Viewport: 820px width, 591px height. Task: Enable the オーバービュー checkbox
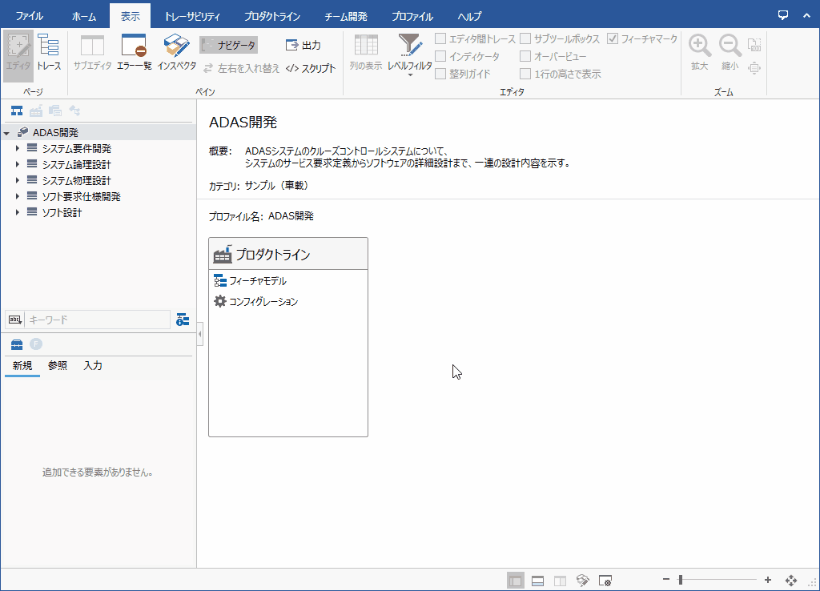coord(525,56)
